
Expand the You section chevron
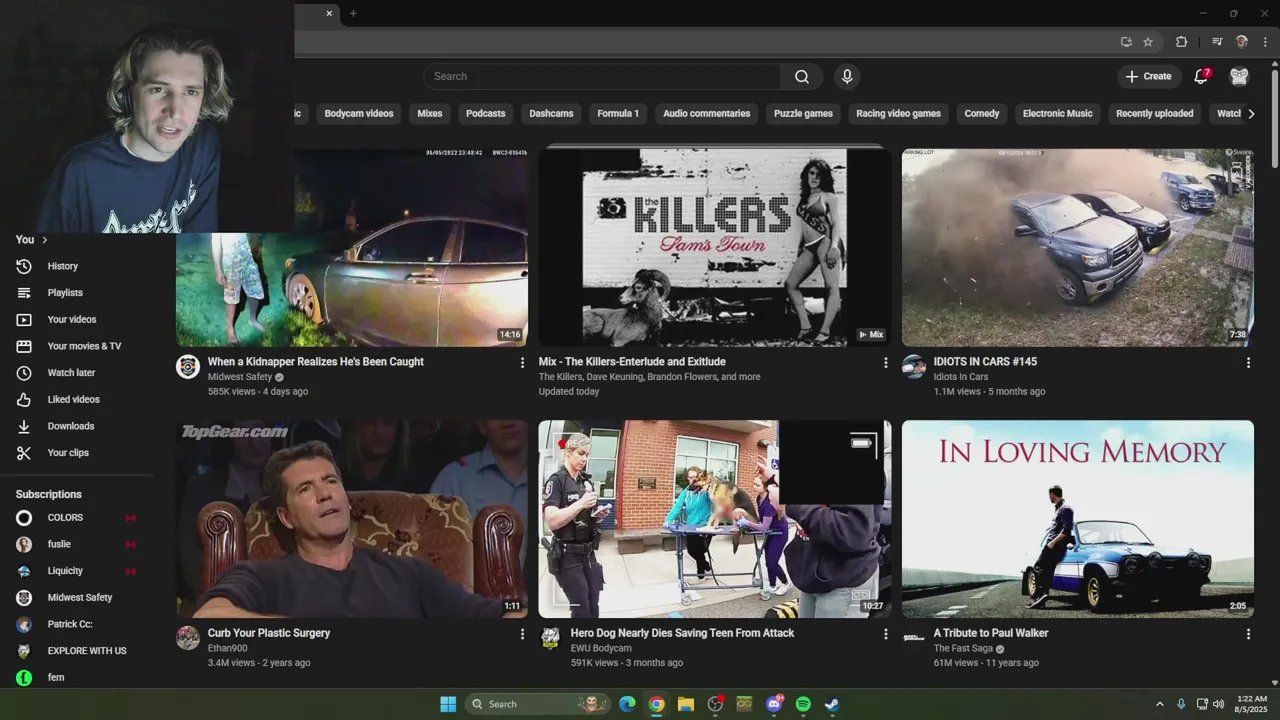coord(44,240)
